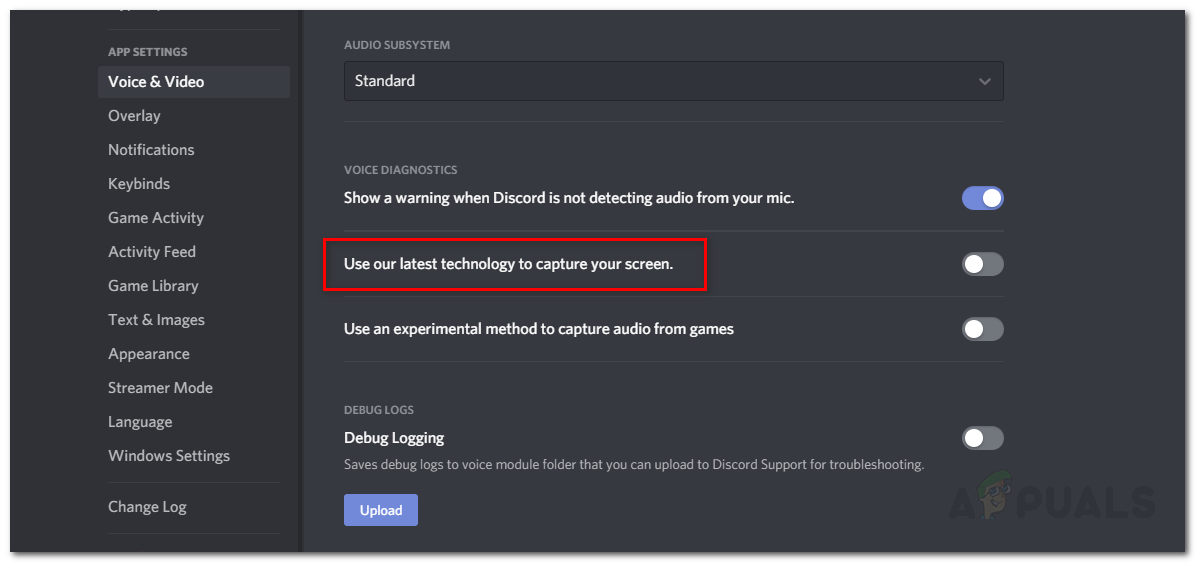Select Voice & Video settings tab

point(156,82)
